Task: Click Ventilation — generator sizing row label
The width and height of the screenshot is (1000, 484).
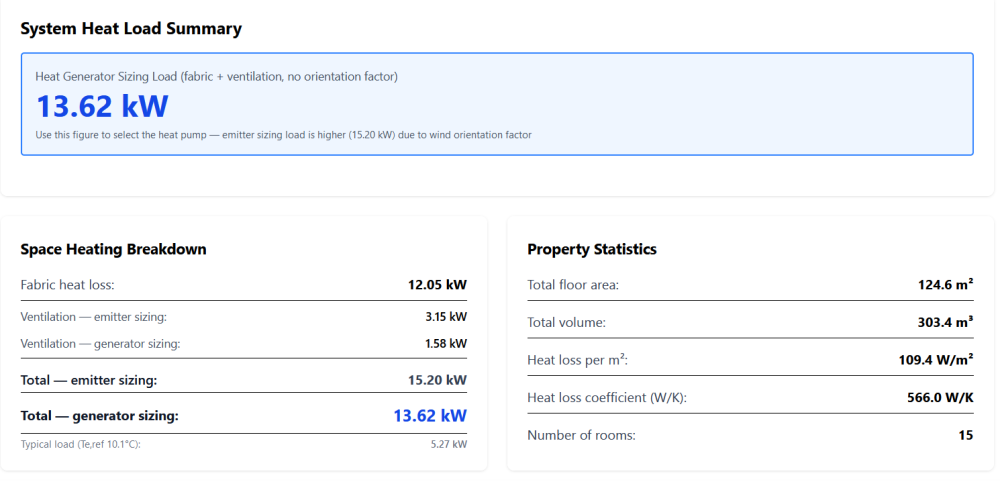Action: pyautogui.click(x=99, y=344)
